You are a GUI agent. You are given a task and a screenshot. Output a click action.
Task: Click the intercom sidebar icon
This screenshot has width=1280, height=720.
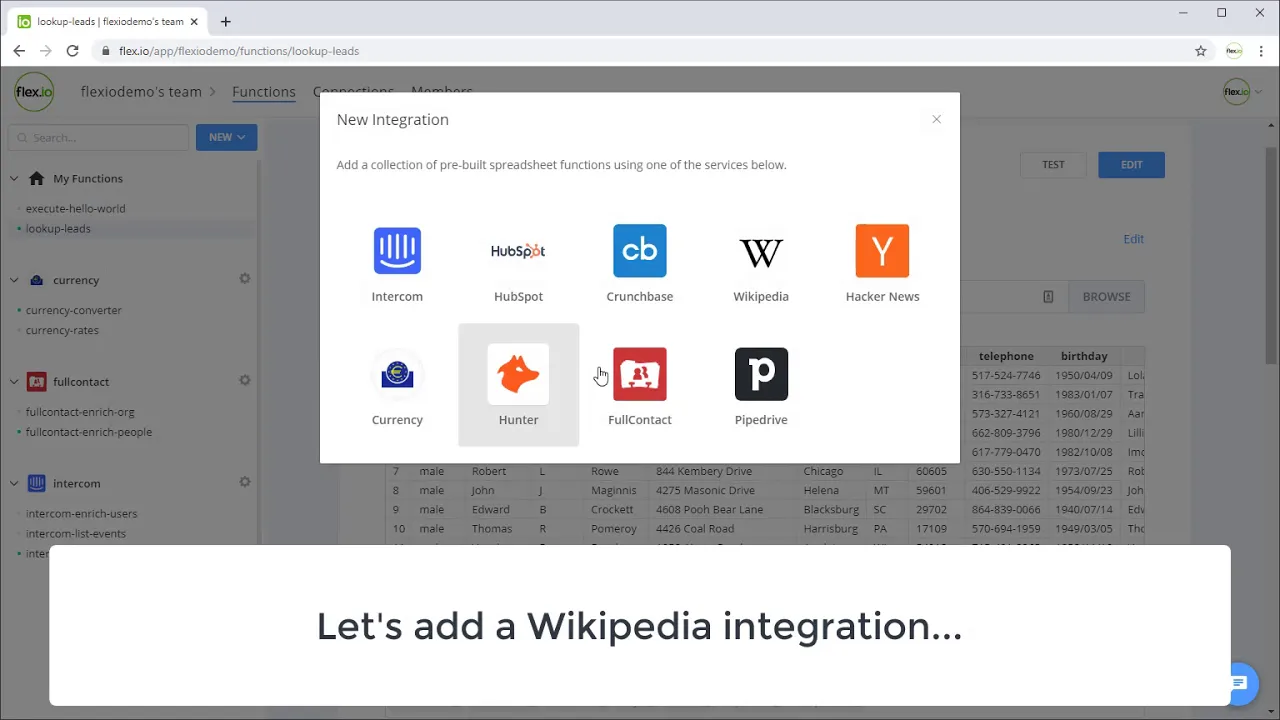pos(37,483)
